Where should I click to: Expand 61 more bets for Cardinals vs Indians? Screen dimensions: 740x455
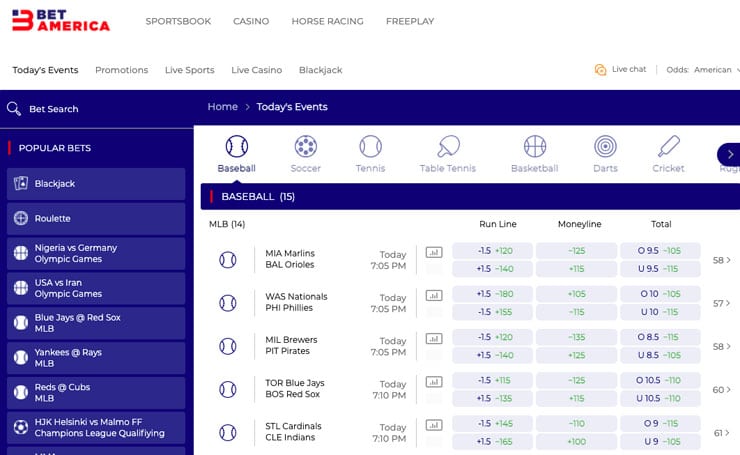[722, 433]
